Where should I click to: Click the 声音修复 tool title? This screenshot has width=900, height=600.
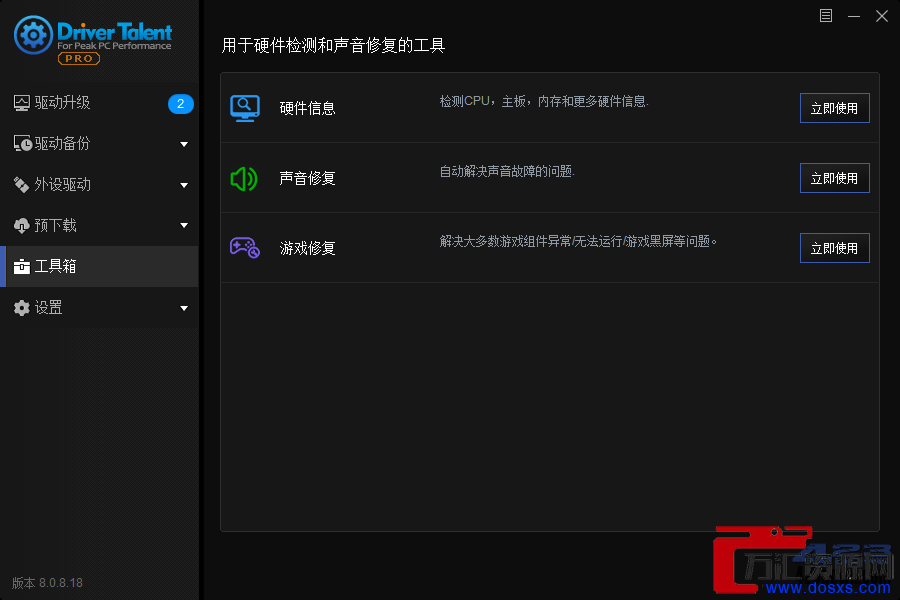coord(307,178)
